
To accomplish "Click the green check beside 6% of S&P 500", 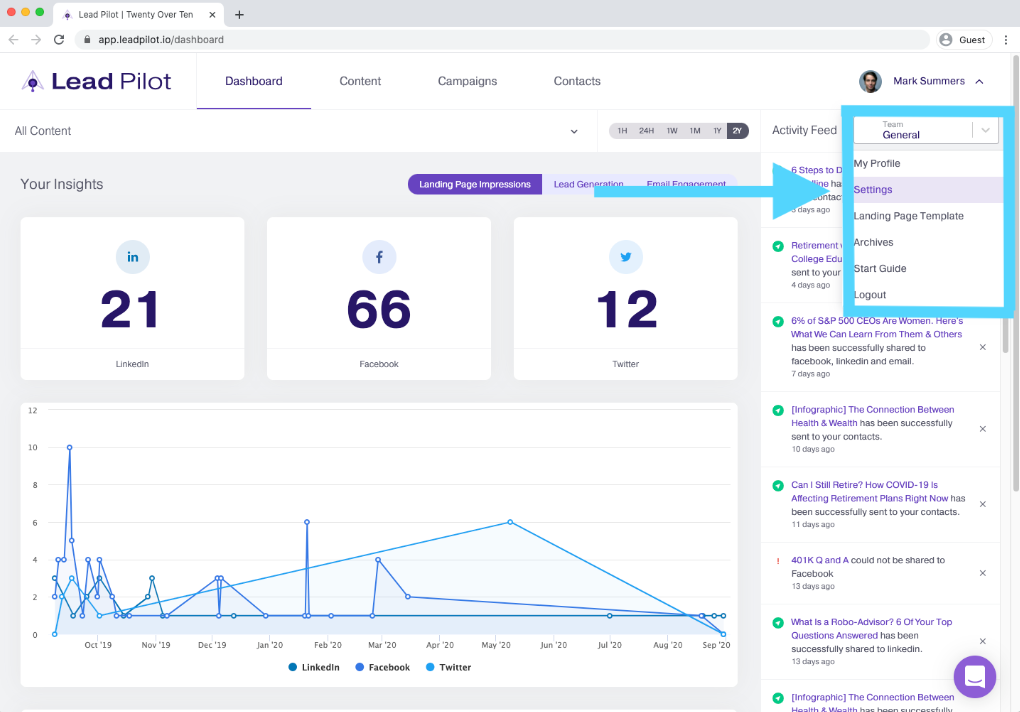I will (x=778, y=321).
